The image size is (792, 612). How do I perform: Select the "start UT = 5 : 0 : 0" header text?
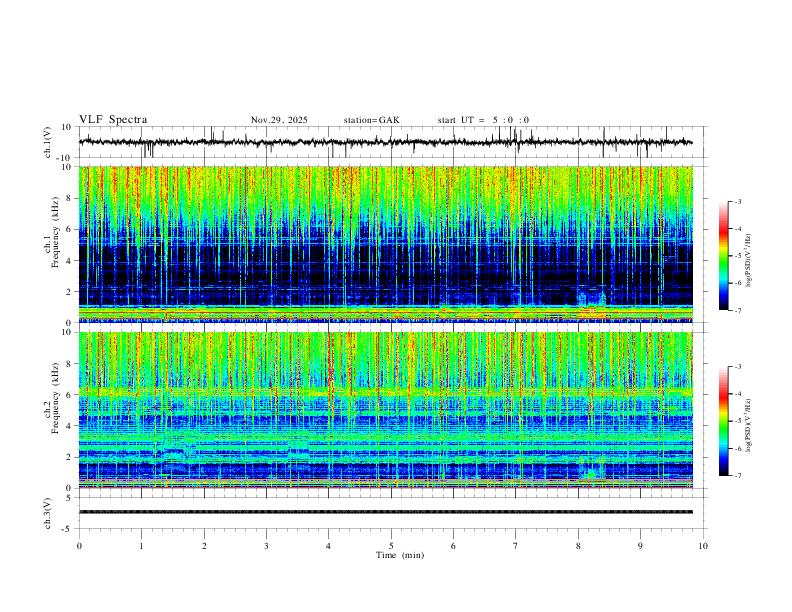pos(483,120)
